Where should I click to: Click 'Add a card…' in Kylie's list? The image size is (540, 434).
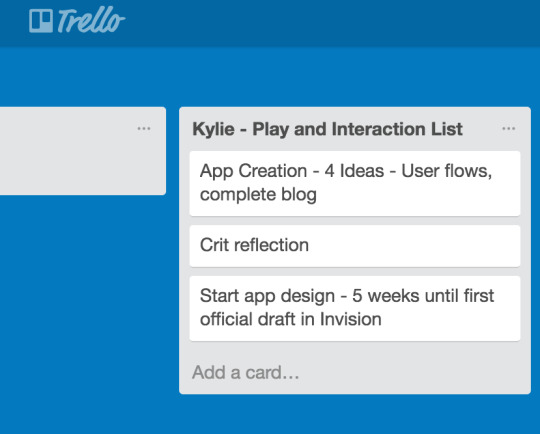point(246,372)
